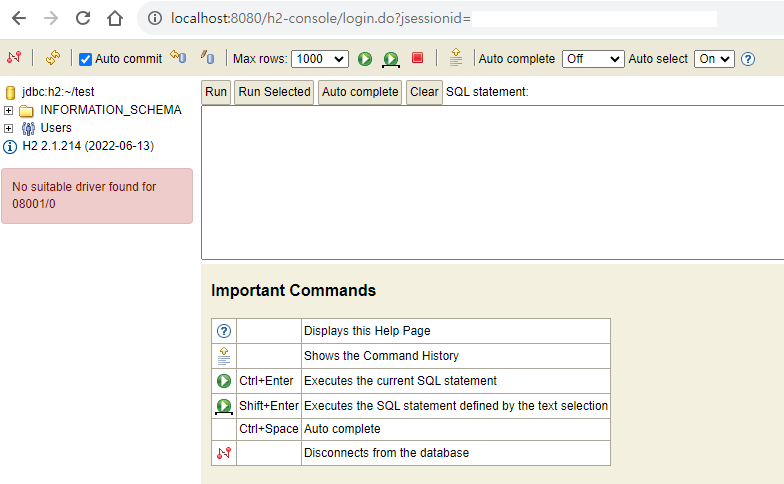The width and height of the screenshot is (784, 484).
Task: Click 'Shows the Command History' text
Action: (x=381, y=356)
